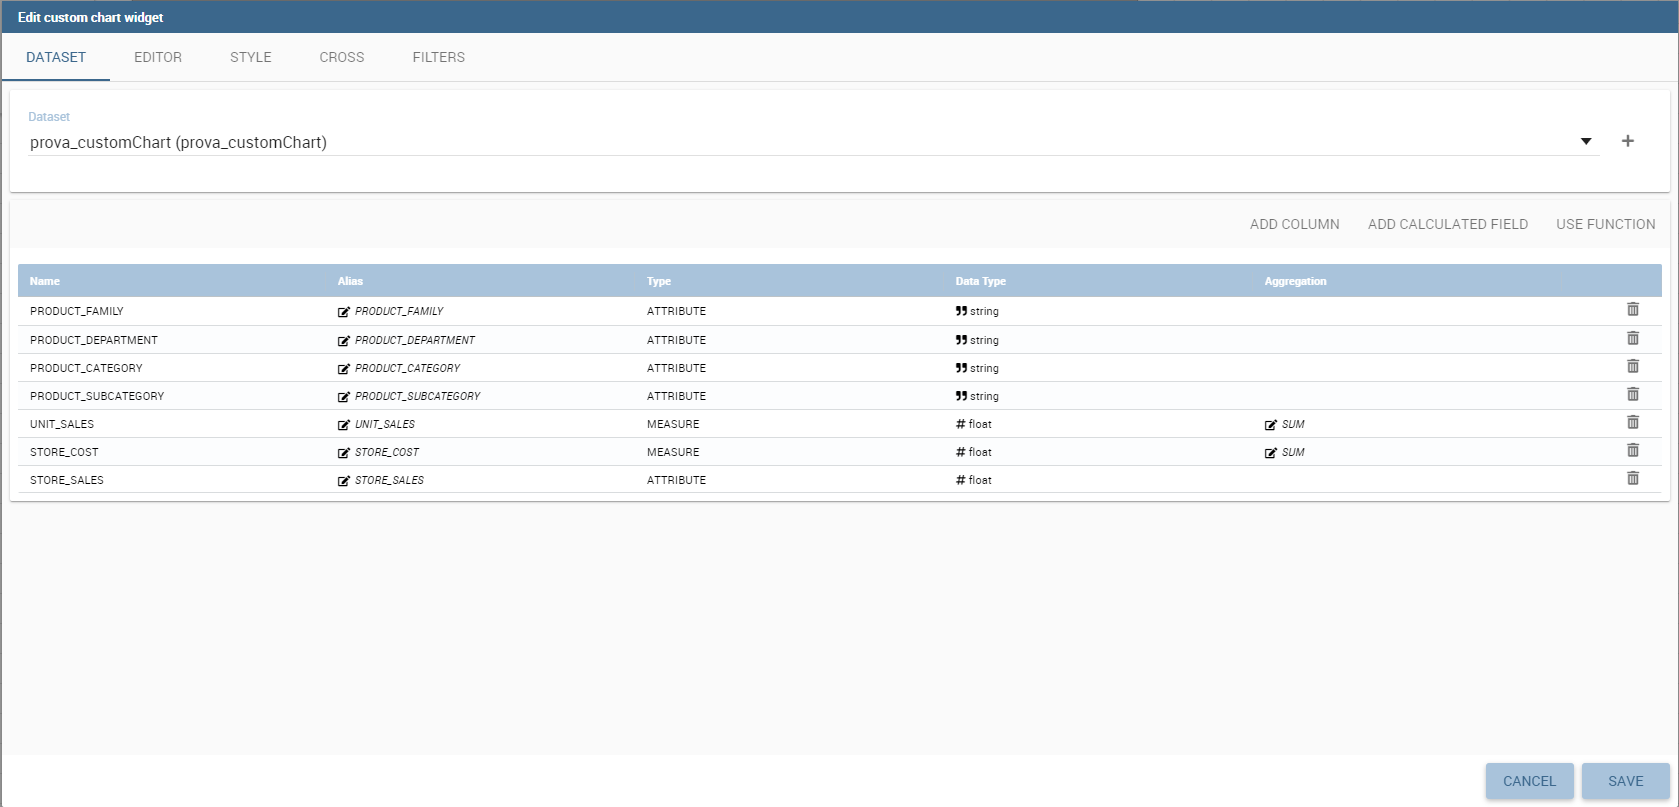
Task: Click the Alias column header
Action: click(350, 281)
